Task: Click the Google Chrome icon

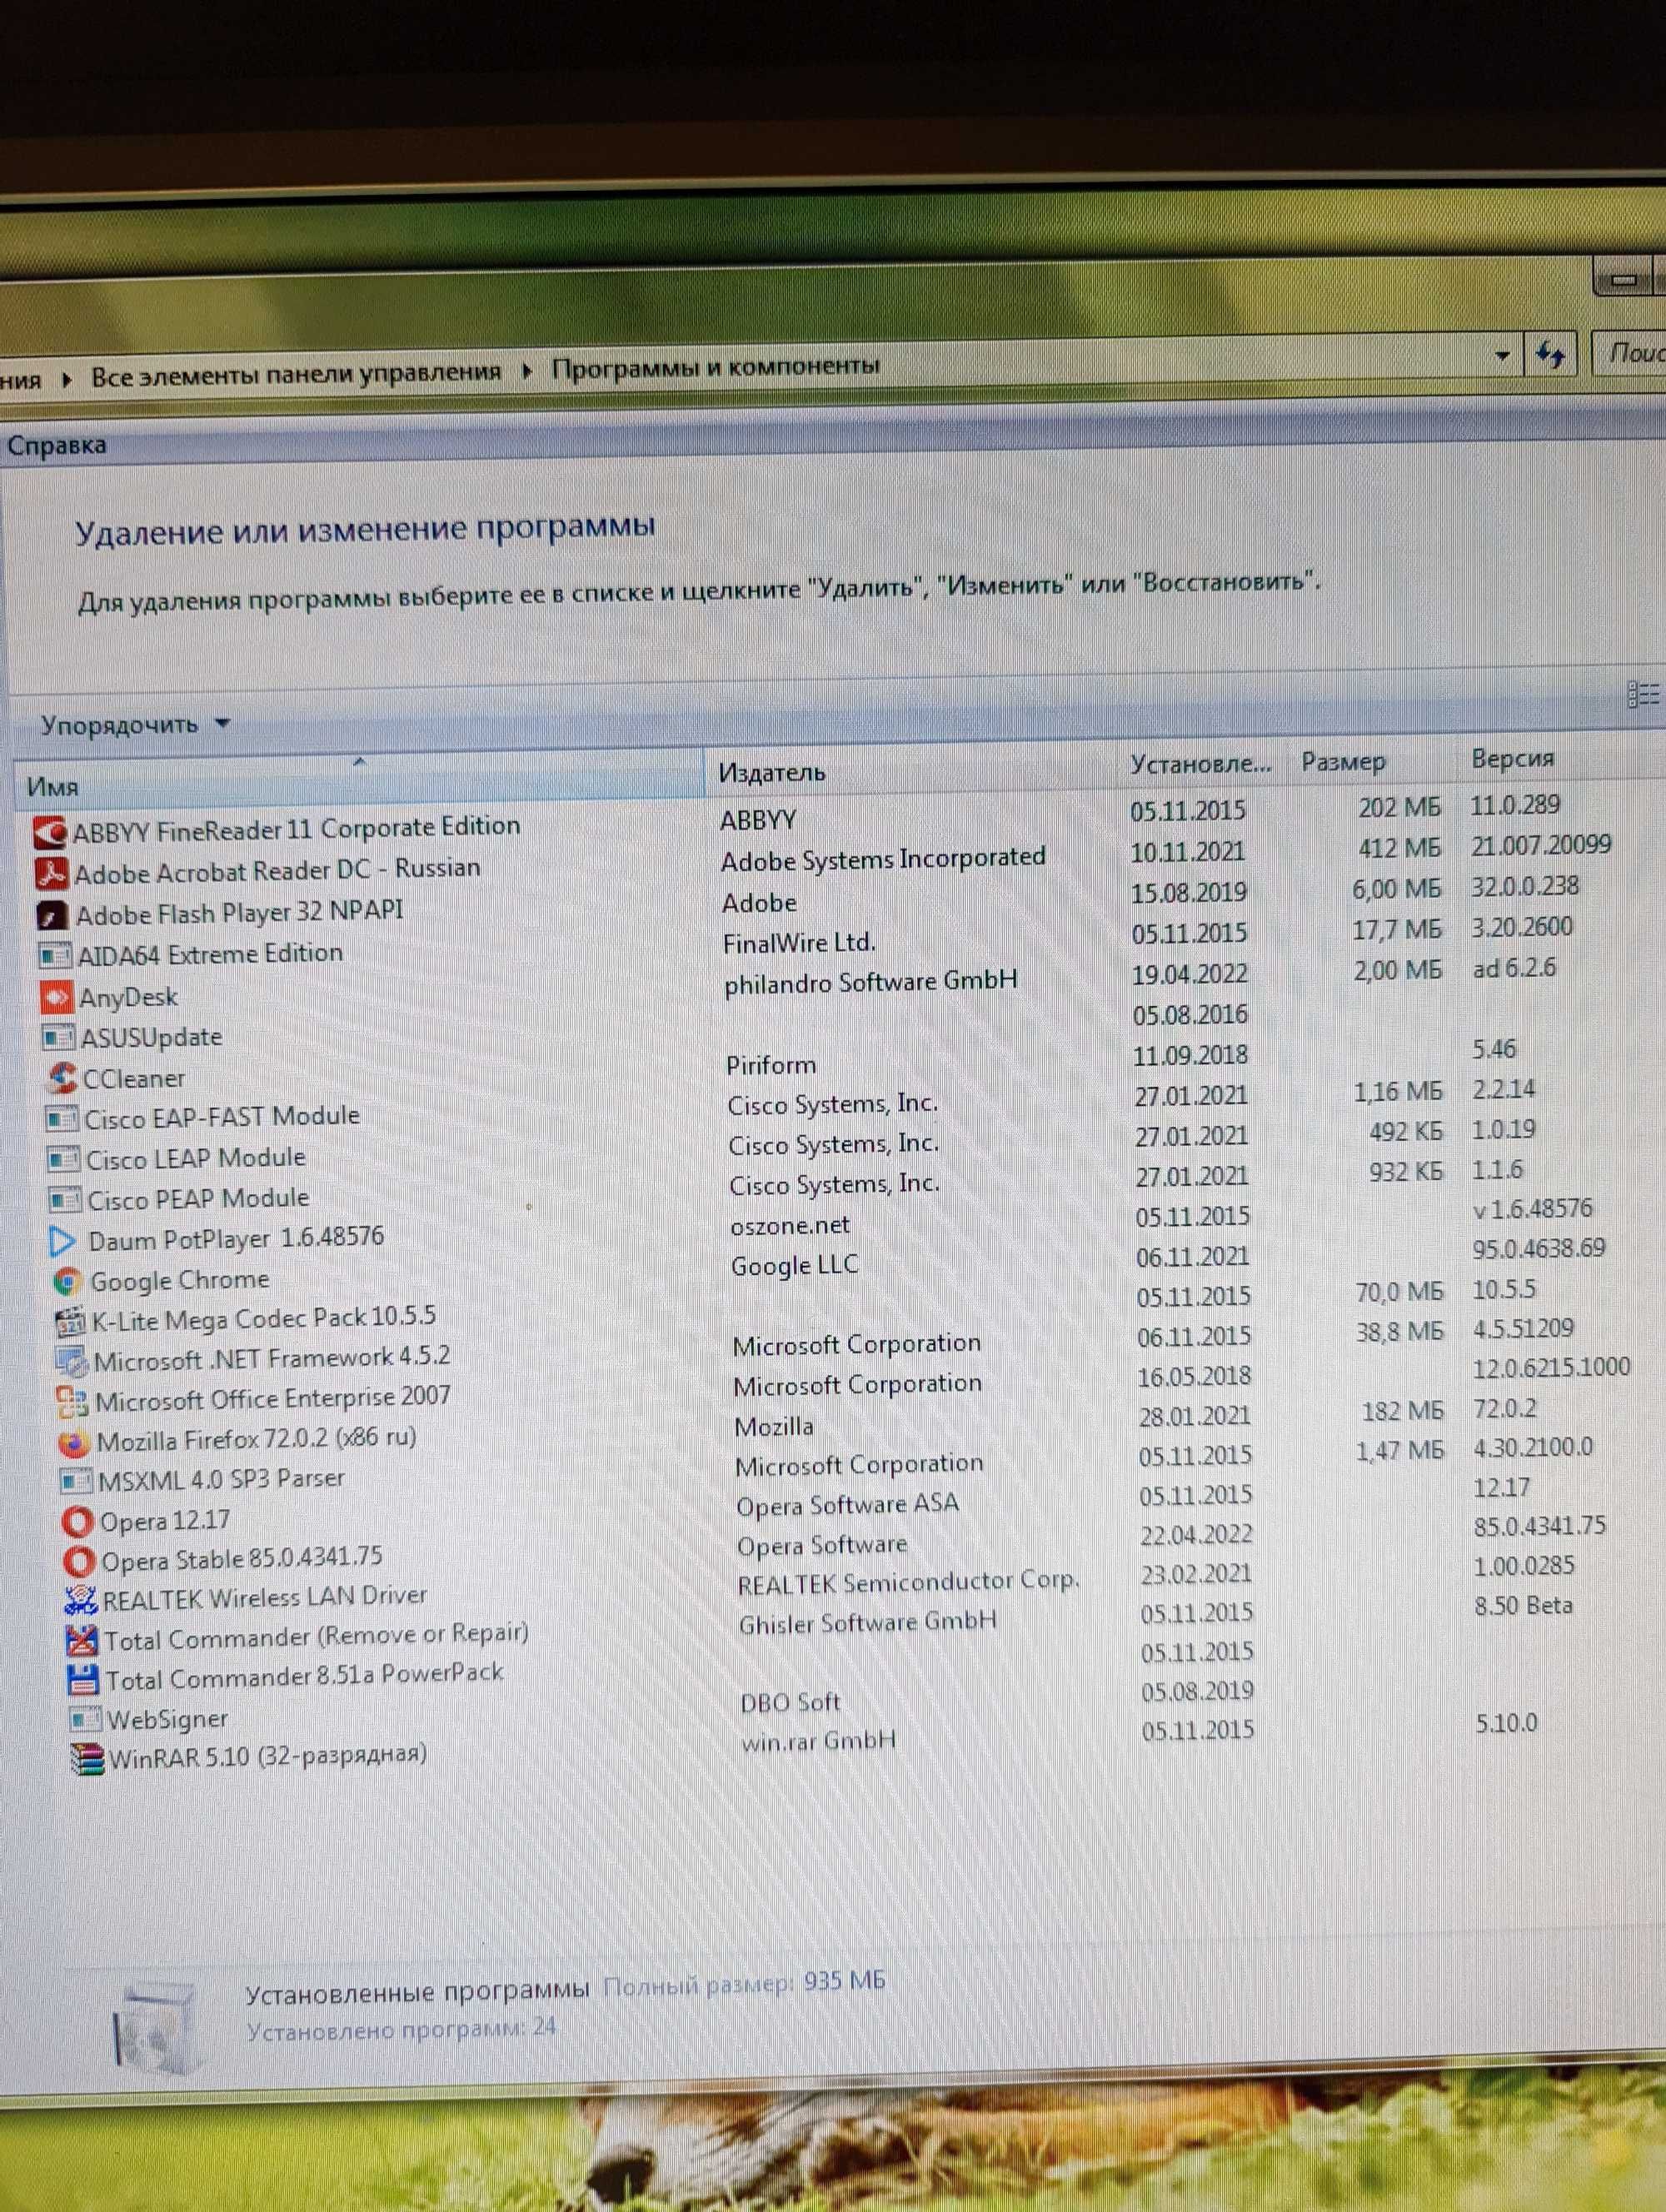Action: [x=68, y=1281]
